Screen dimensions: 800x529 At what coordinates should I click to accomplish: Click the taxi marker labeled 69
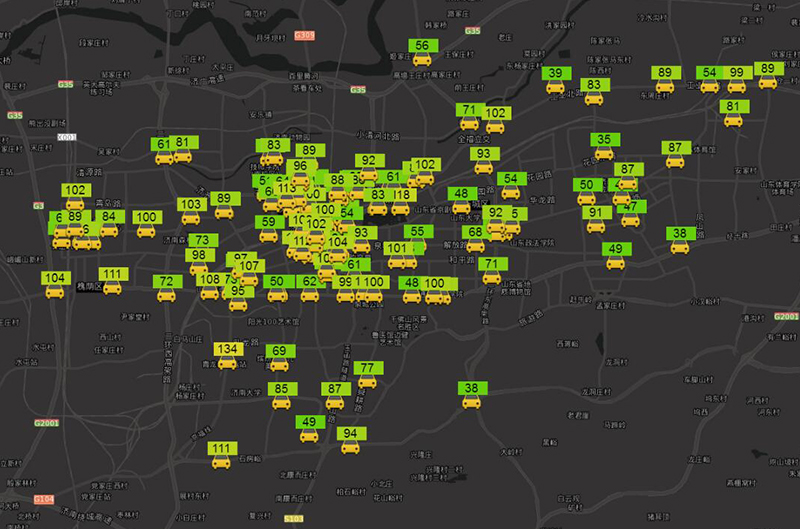279,367
